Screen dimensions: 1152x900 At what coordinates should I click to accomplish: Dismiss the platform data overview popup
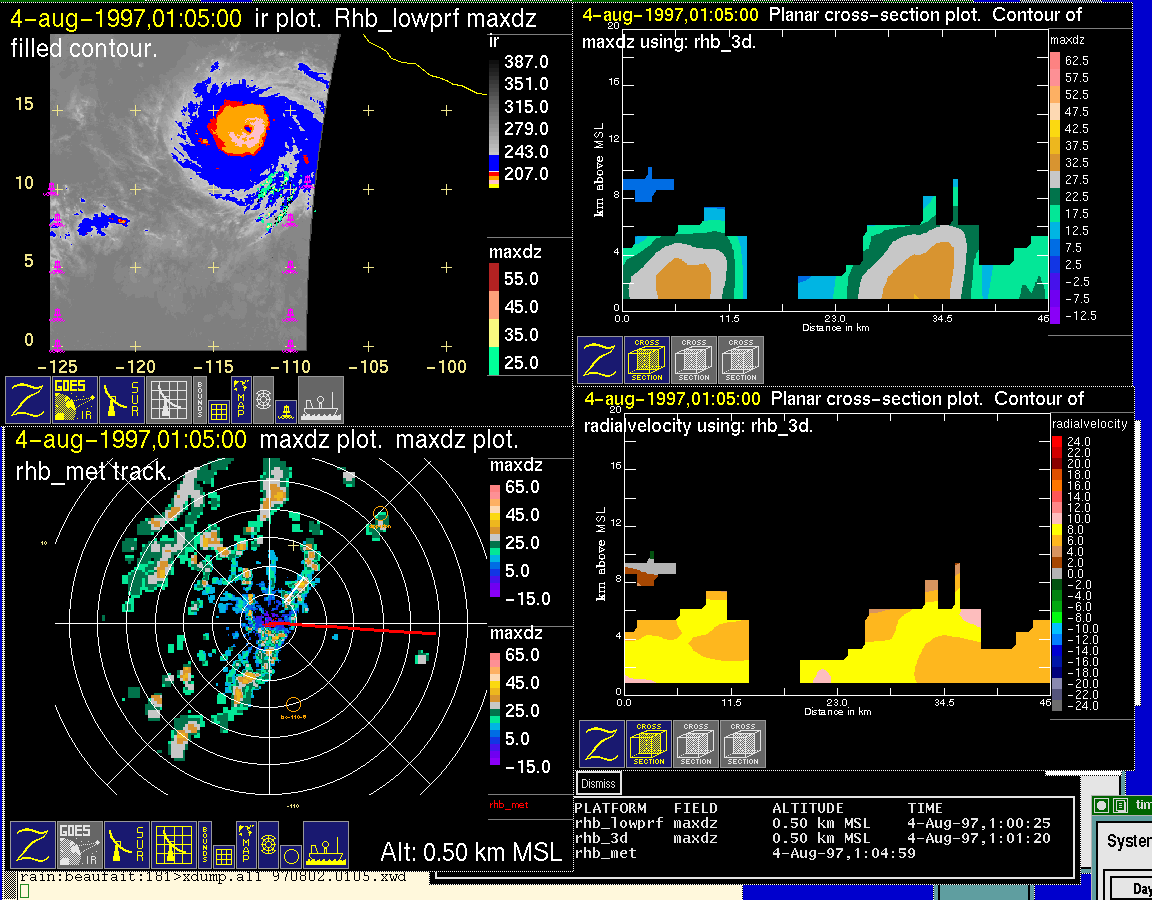[x=598, y=783]
